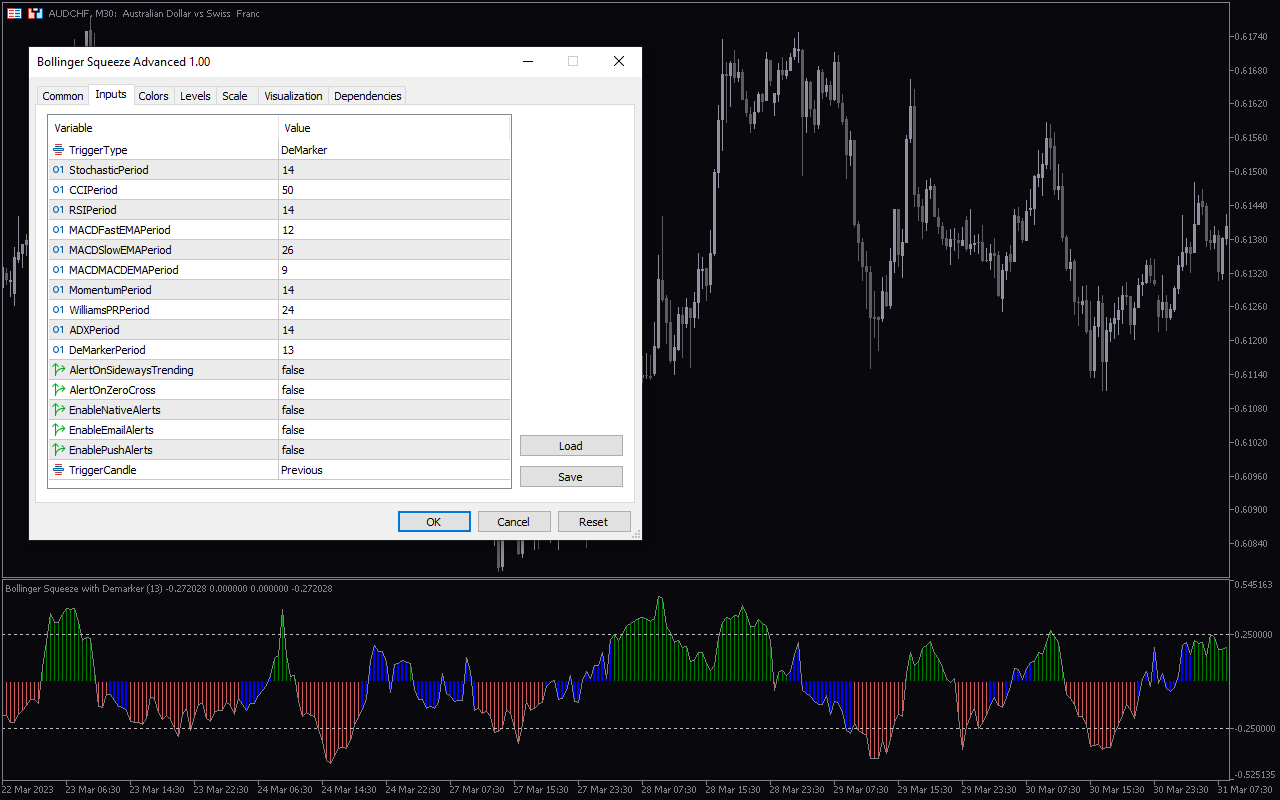Click the MACDMACDEMAPeriod integer icon
This screenshot has width=1280, height=800.
click(x=58, y=270)
